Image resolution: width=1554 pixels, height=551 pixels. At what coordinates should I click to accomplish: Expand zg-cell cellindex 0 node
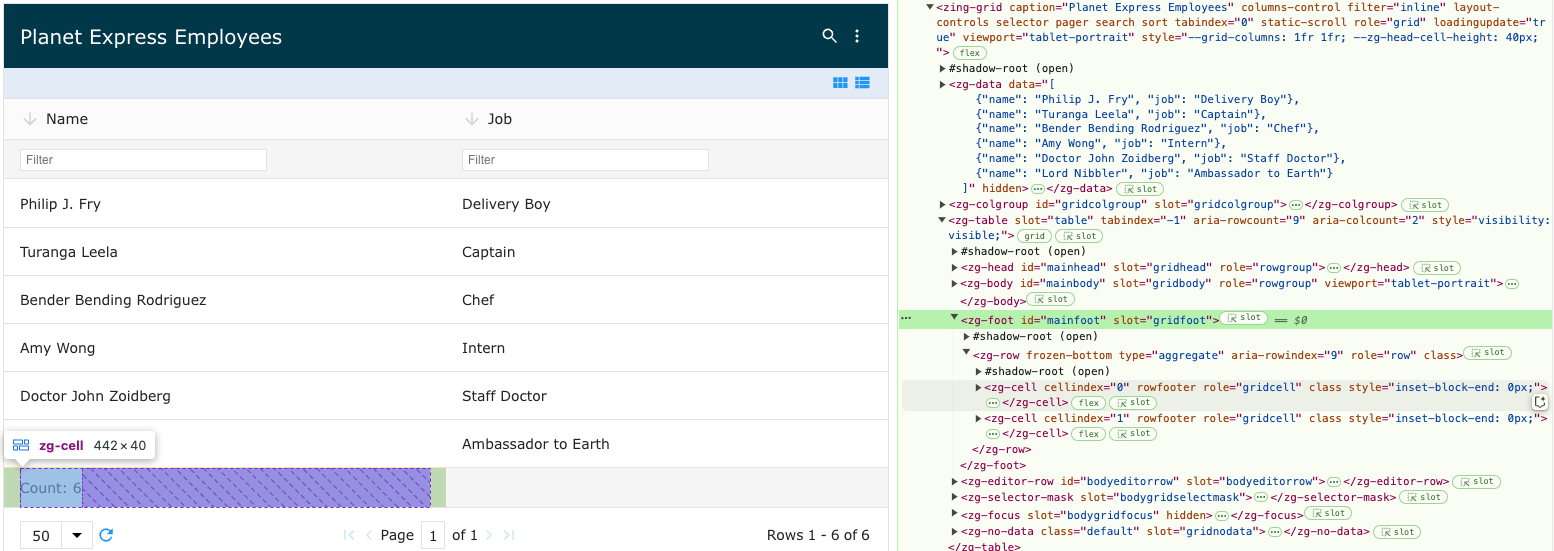978,387
